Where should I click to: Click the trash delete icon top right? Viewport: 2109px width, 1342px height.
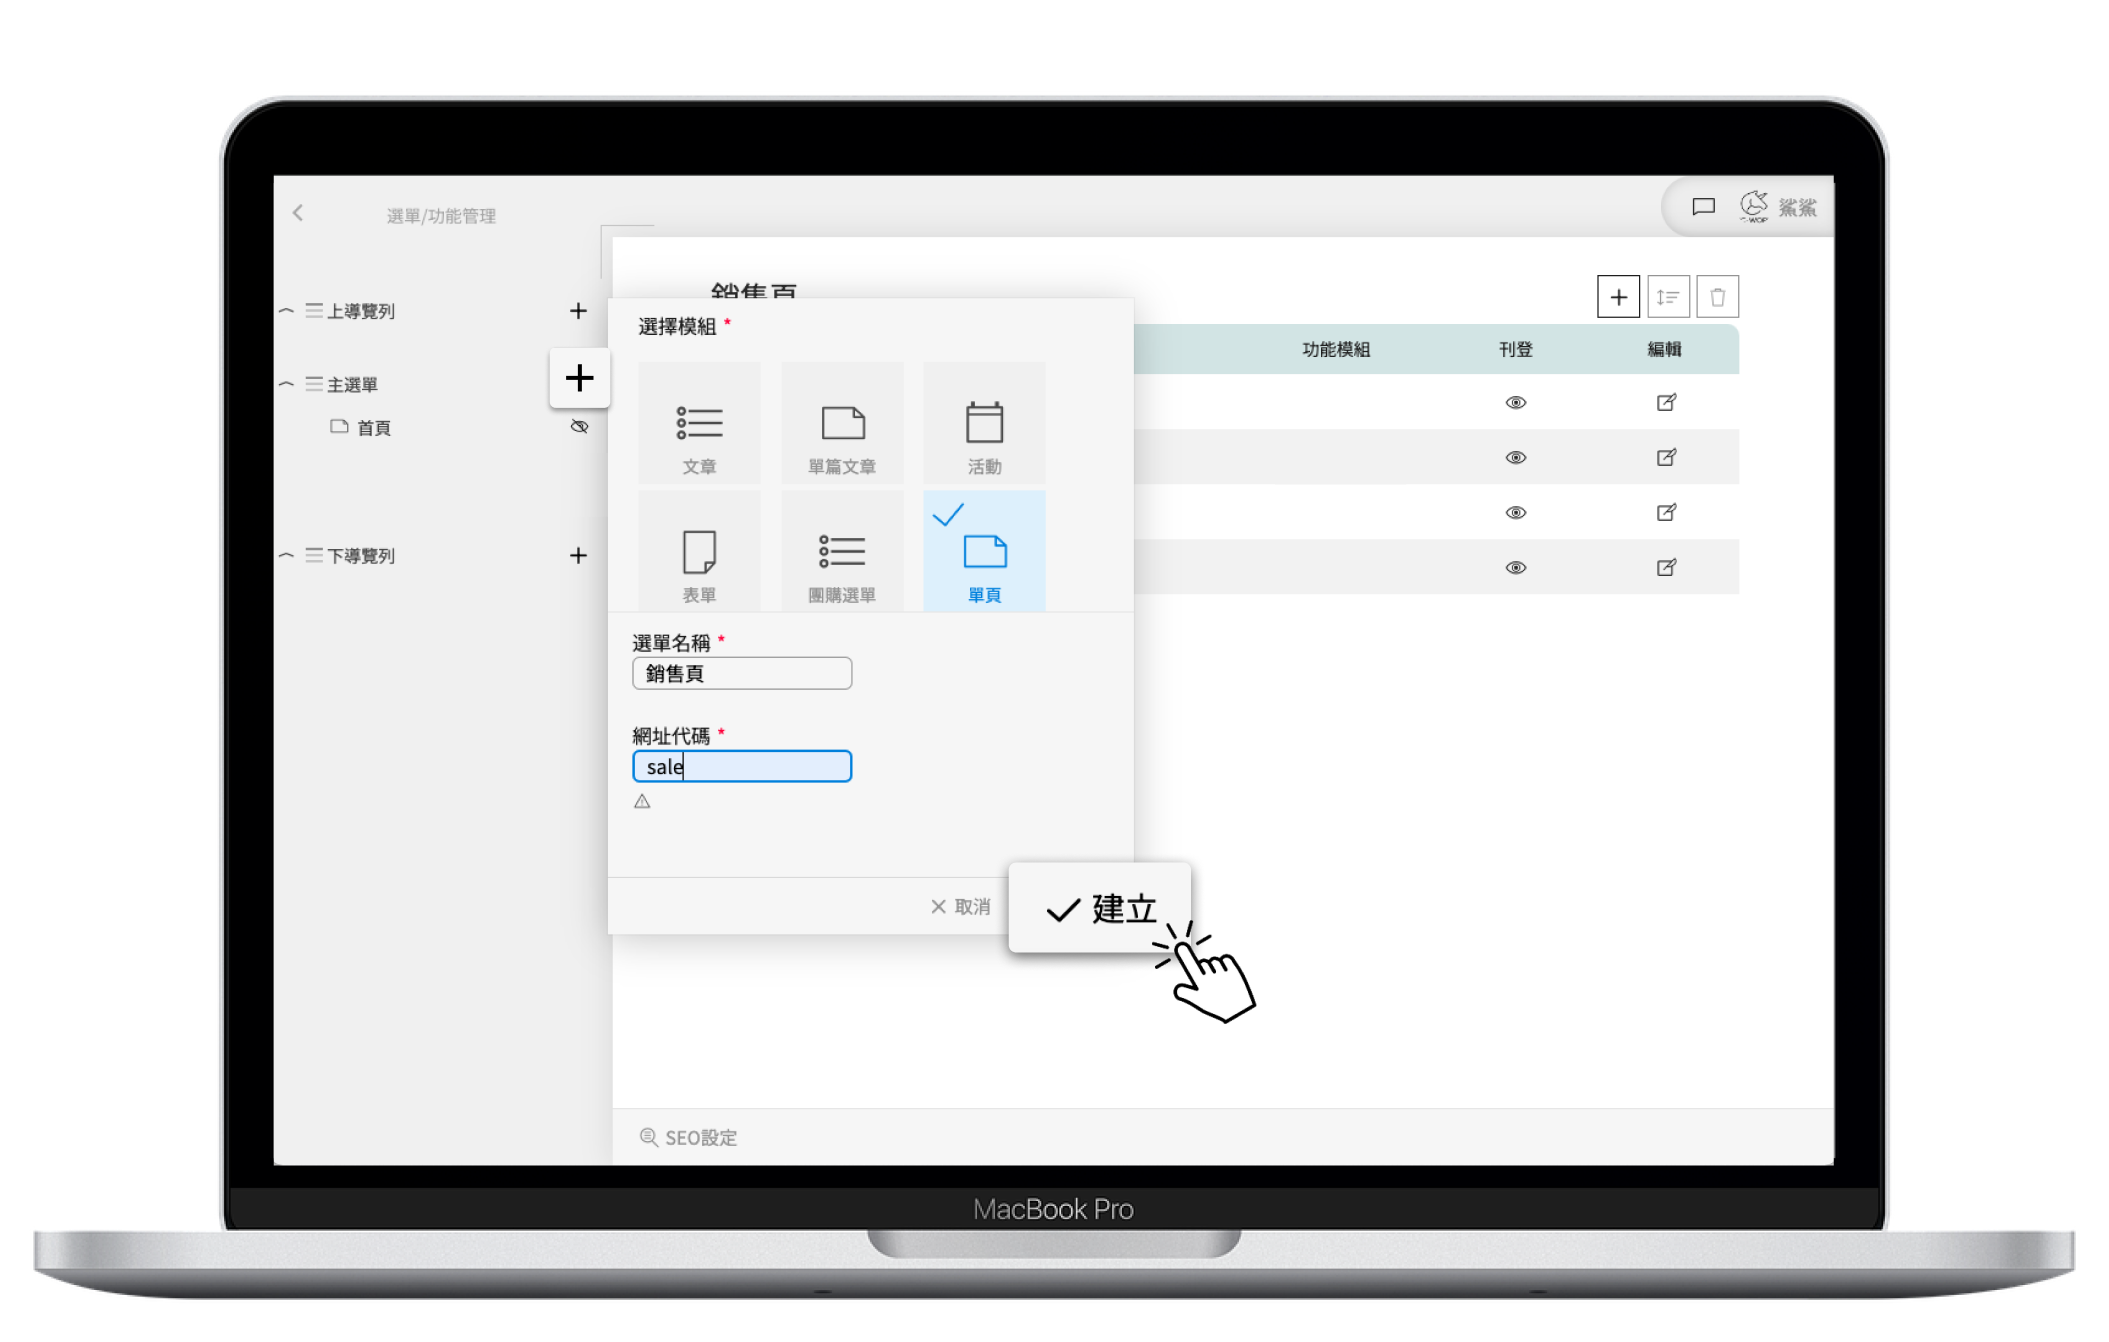click(1717, 297)
